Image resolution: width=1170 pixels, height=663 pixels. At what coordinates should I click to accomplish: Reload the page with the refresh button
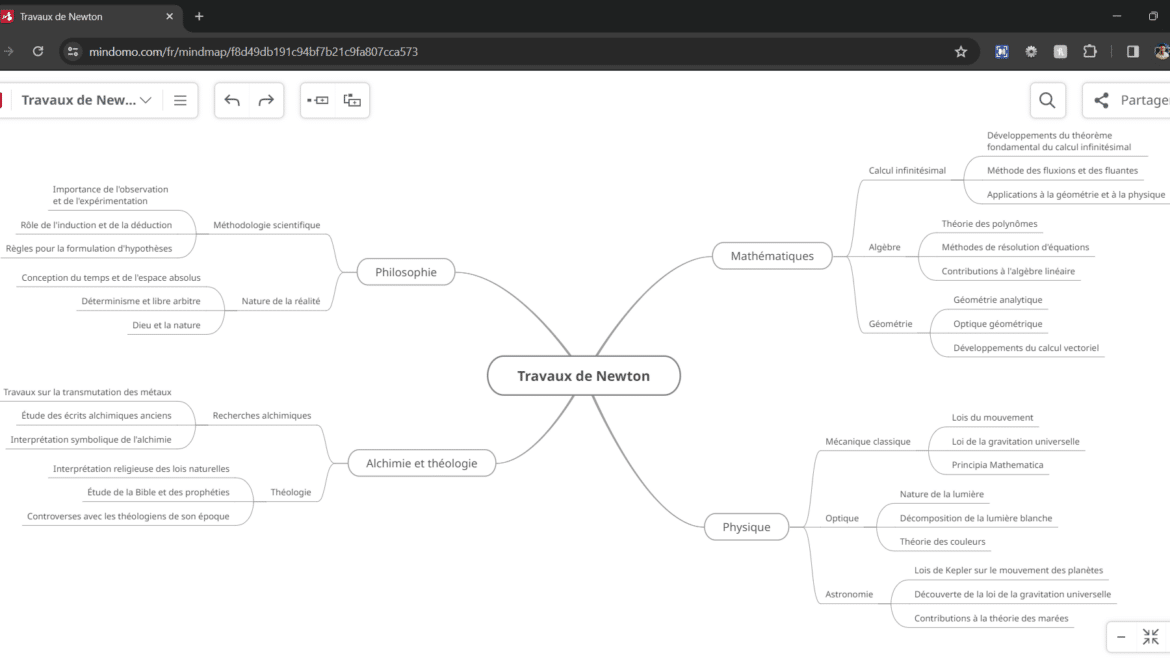[x=38, y=52]
